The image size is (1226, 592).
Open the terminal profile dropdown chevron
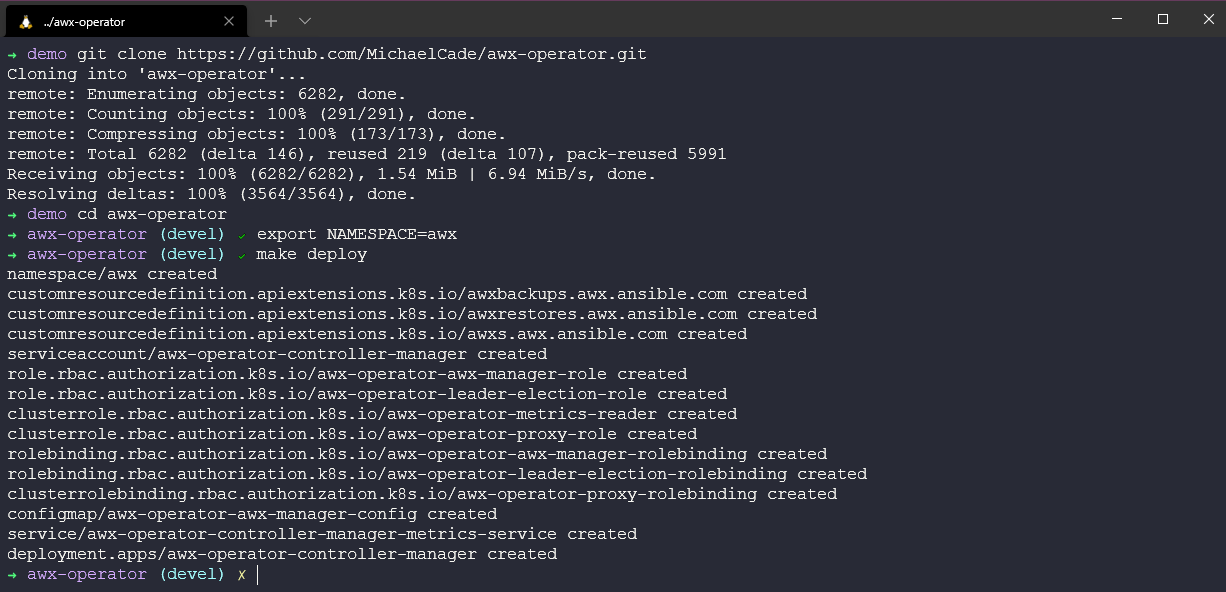tap(304, 20)
